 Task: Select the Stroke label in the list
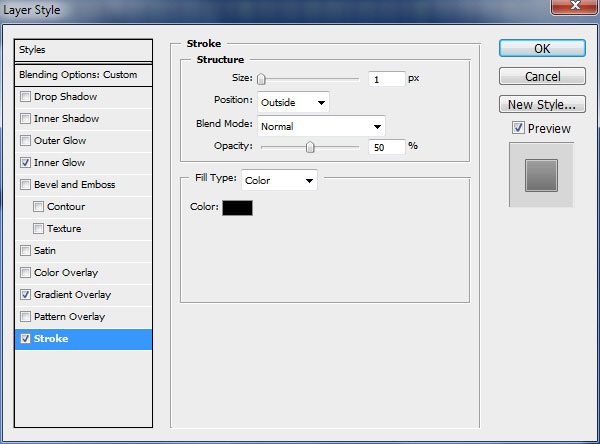[x=51, y=339]
